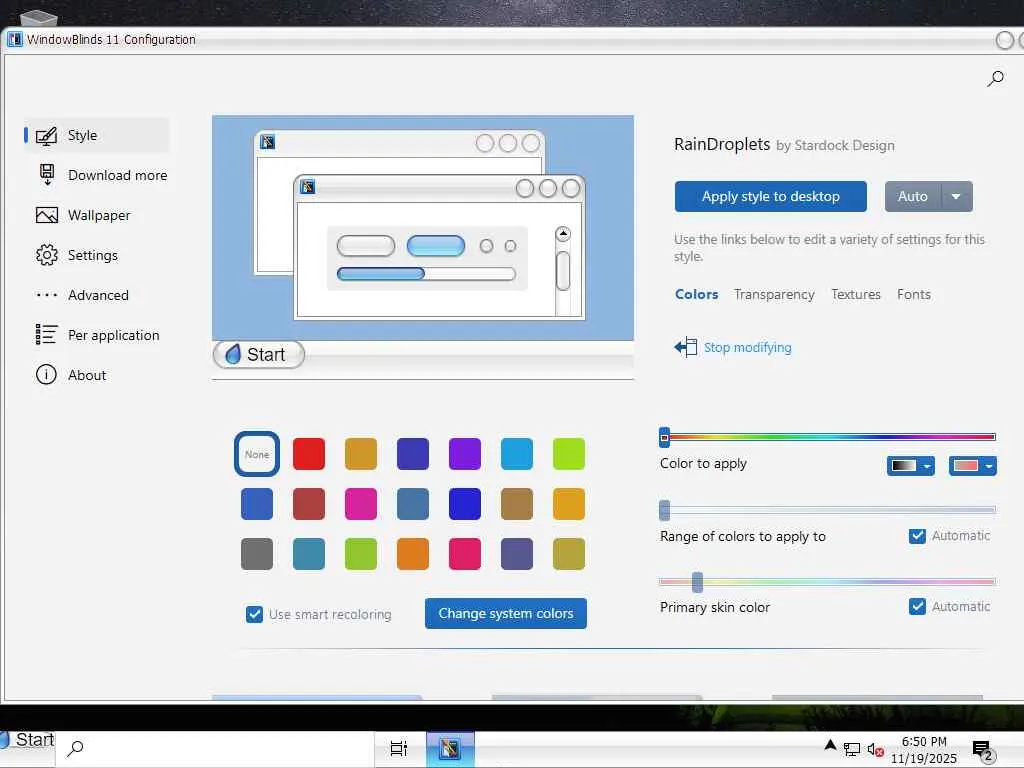Viewport: 1024px width, 768px height.
Task: Click the Download more icon
Action: (46, 175)
